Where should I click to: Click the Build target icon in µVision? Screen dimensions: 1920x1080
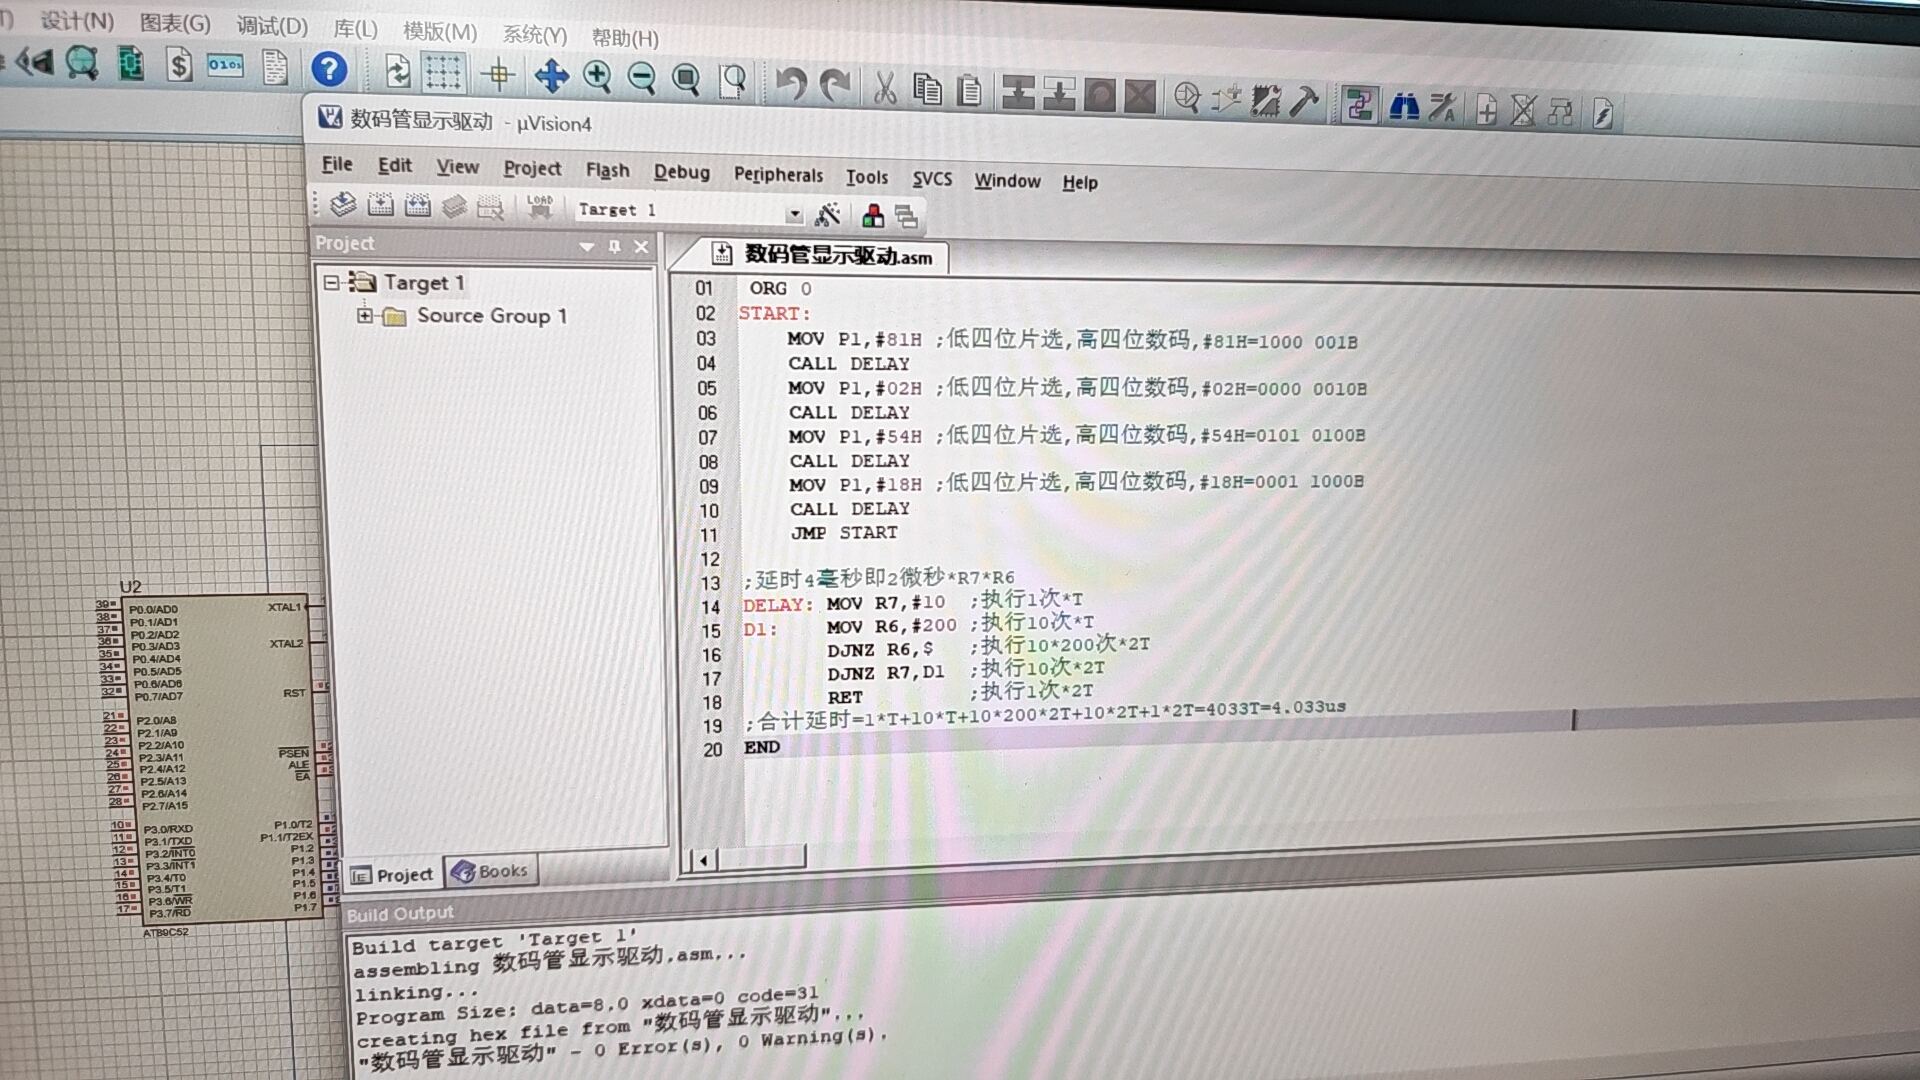380,205
